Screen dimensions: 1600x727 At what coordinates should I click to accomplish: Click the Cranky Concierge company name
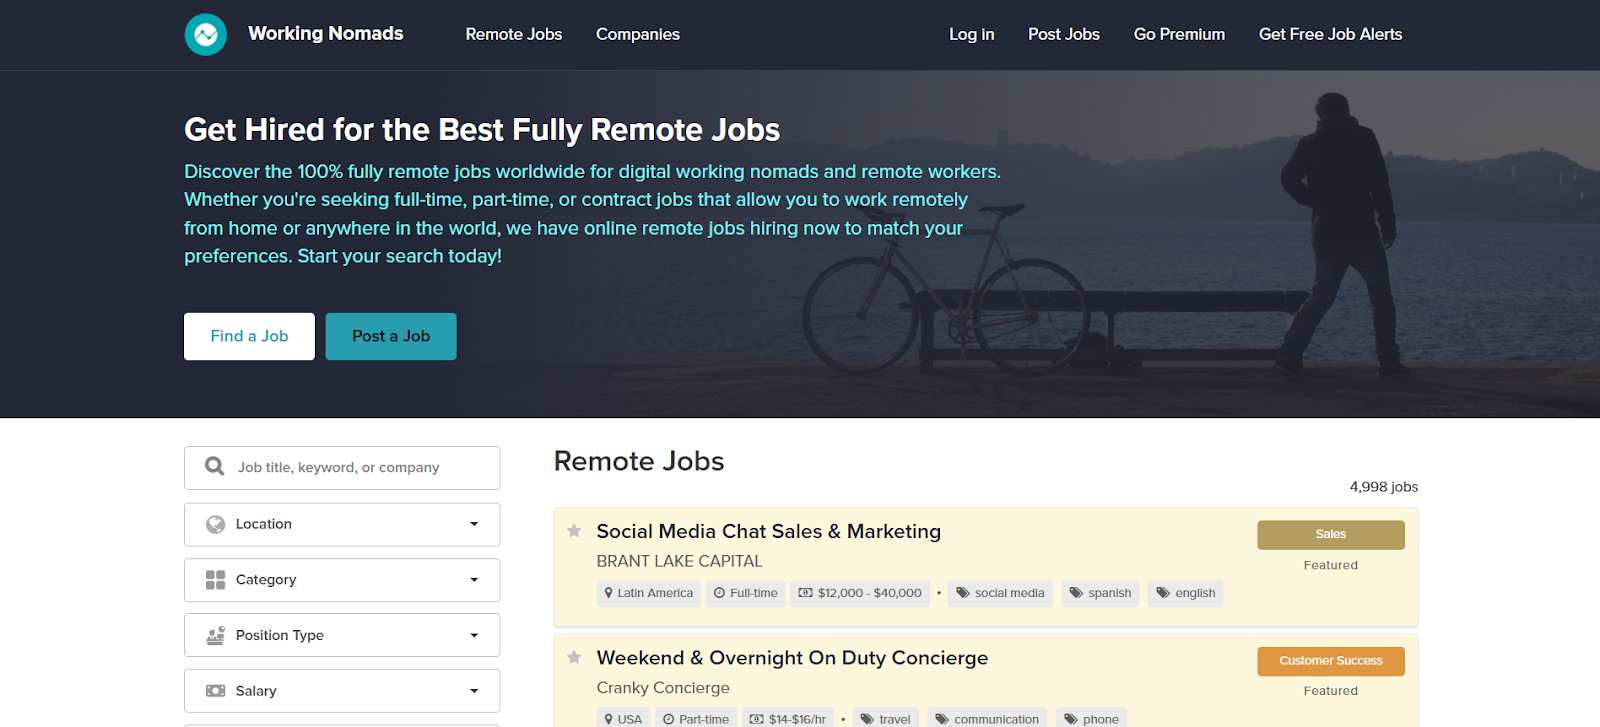pos(663,687)
